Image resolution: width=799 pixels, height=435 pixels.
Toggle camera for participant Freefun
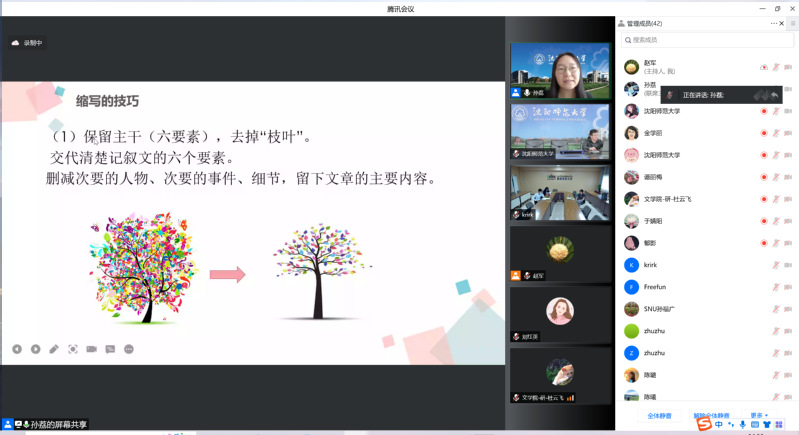[x=788, y=287]
